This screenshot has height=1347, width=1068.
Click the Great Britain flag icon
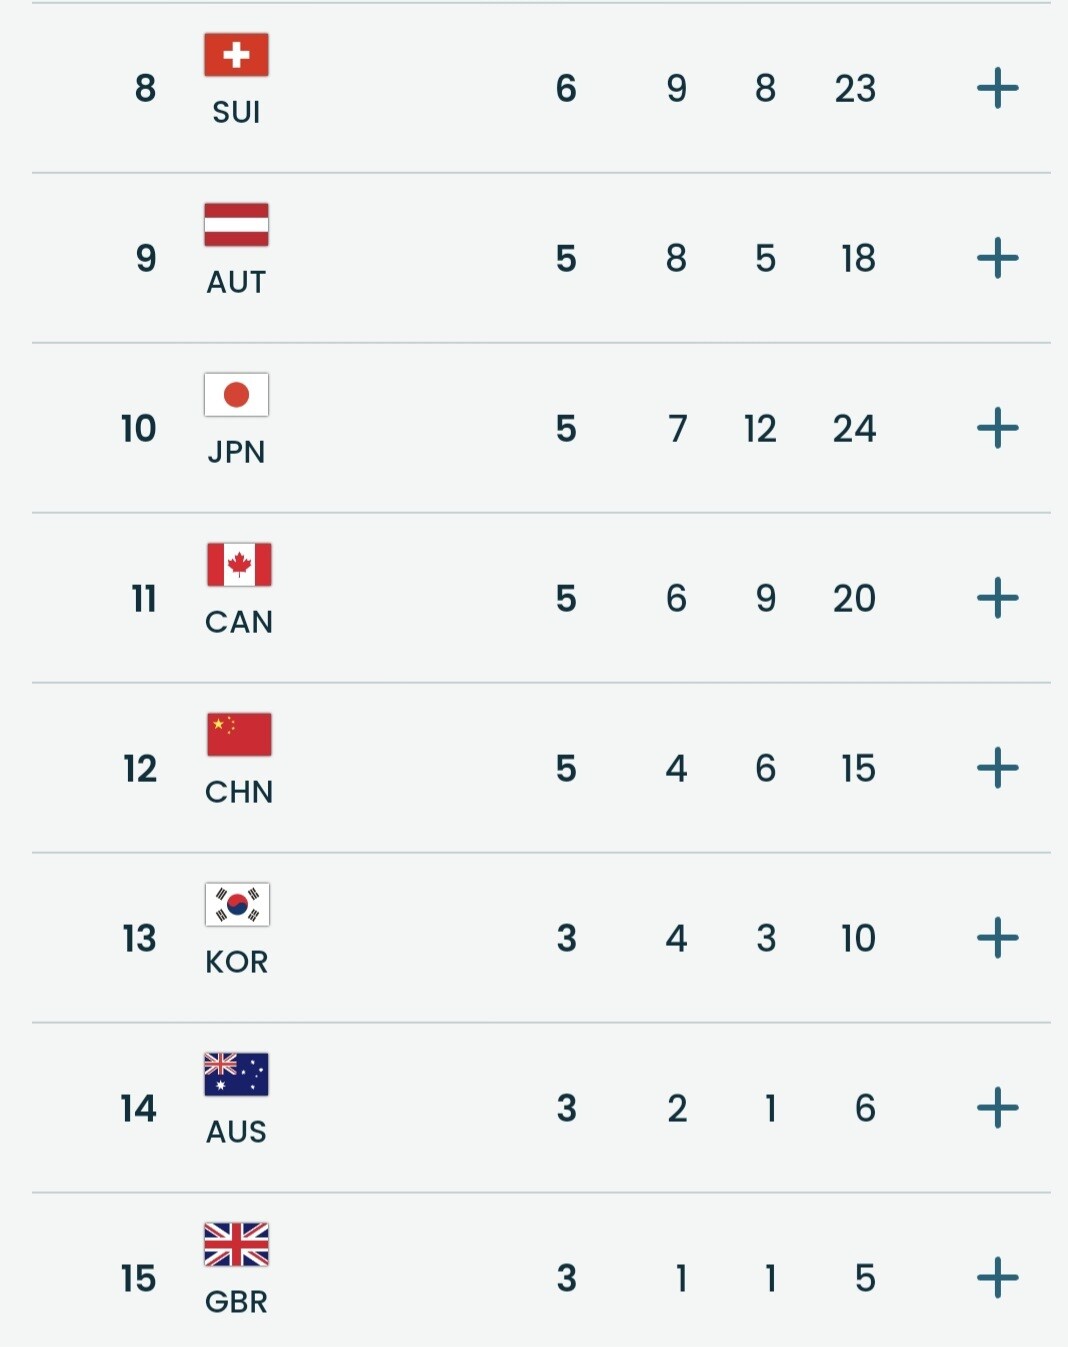pos(236,1245)
